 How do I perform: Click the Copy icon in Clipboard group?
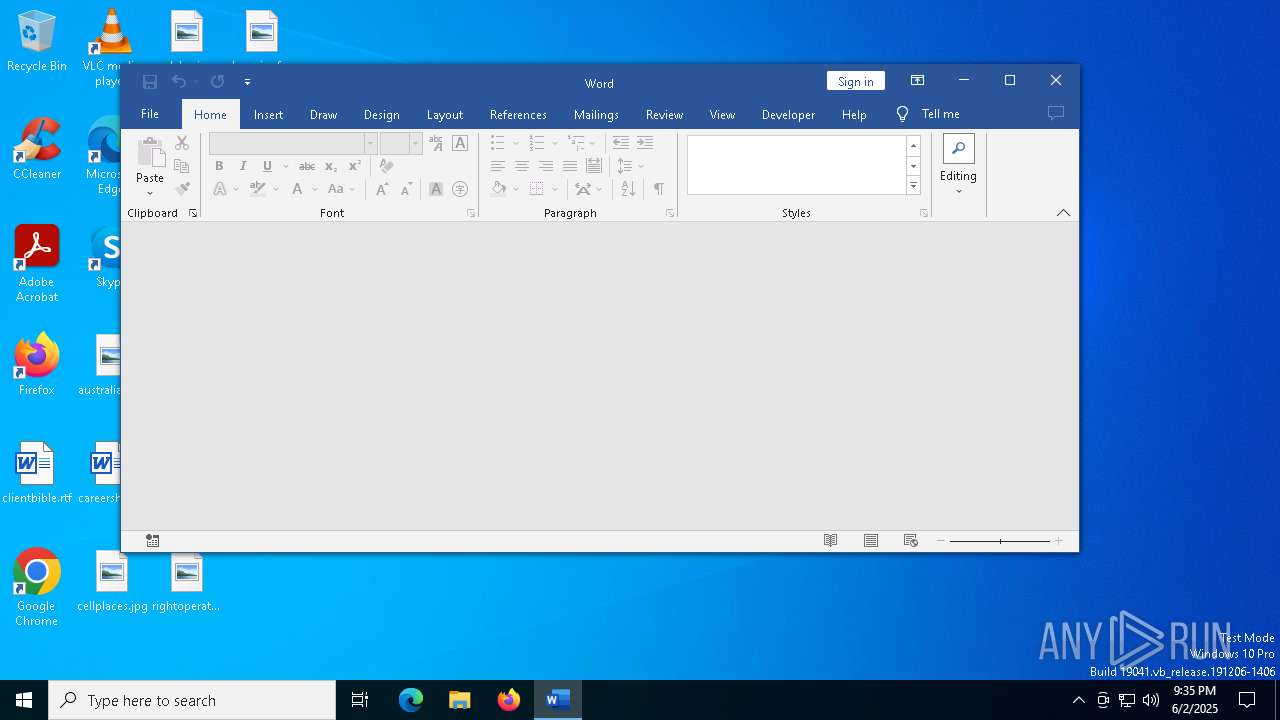click(182, 166)
